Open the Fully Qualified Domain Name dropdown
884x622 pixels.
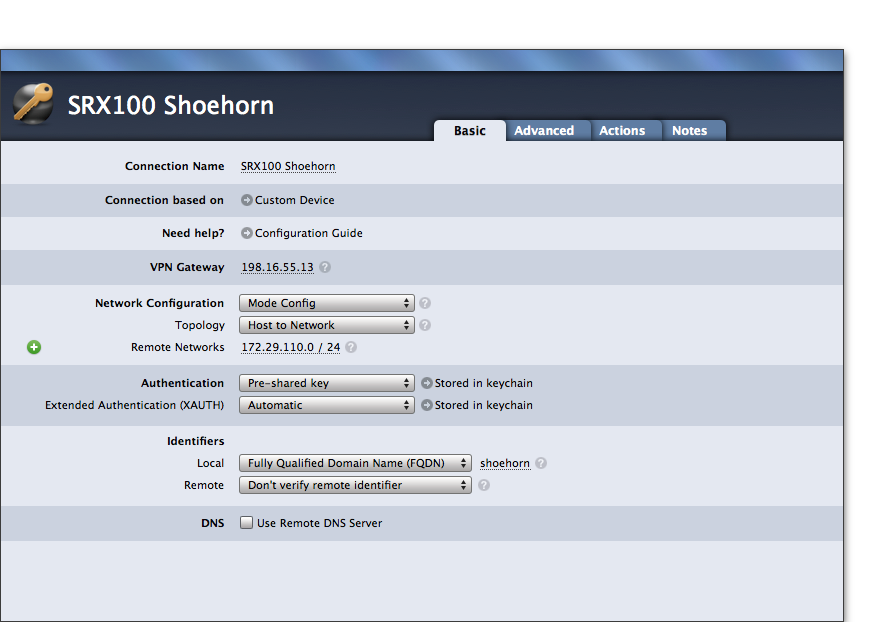355,463
